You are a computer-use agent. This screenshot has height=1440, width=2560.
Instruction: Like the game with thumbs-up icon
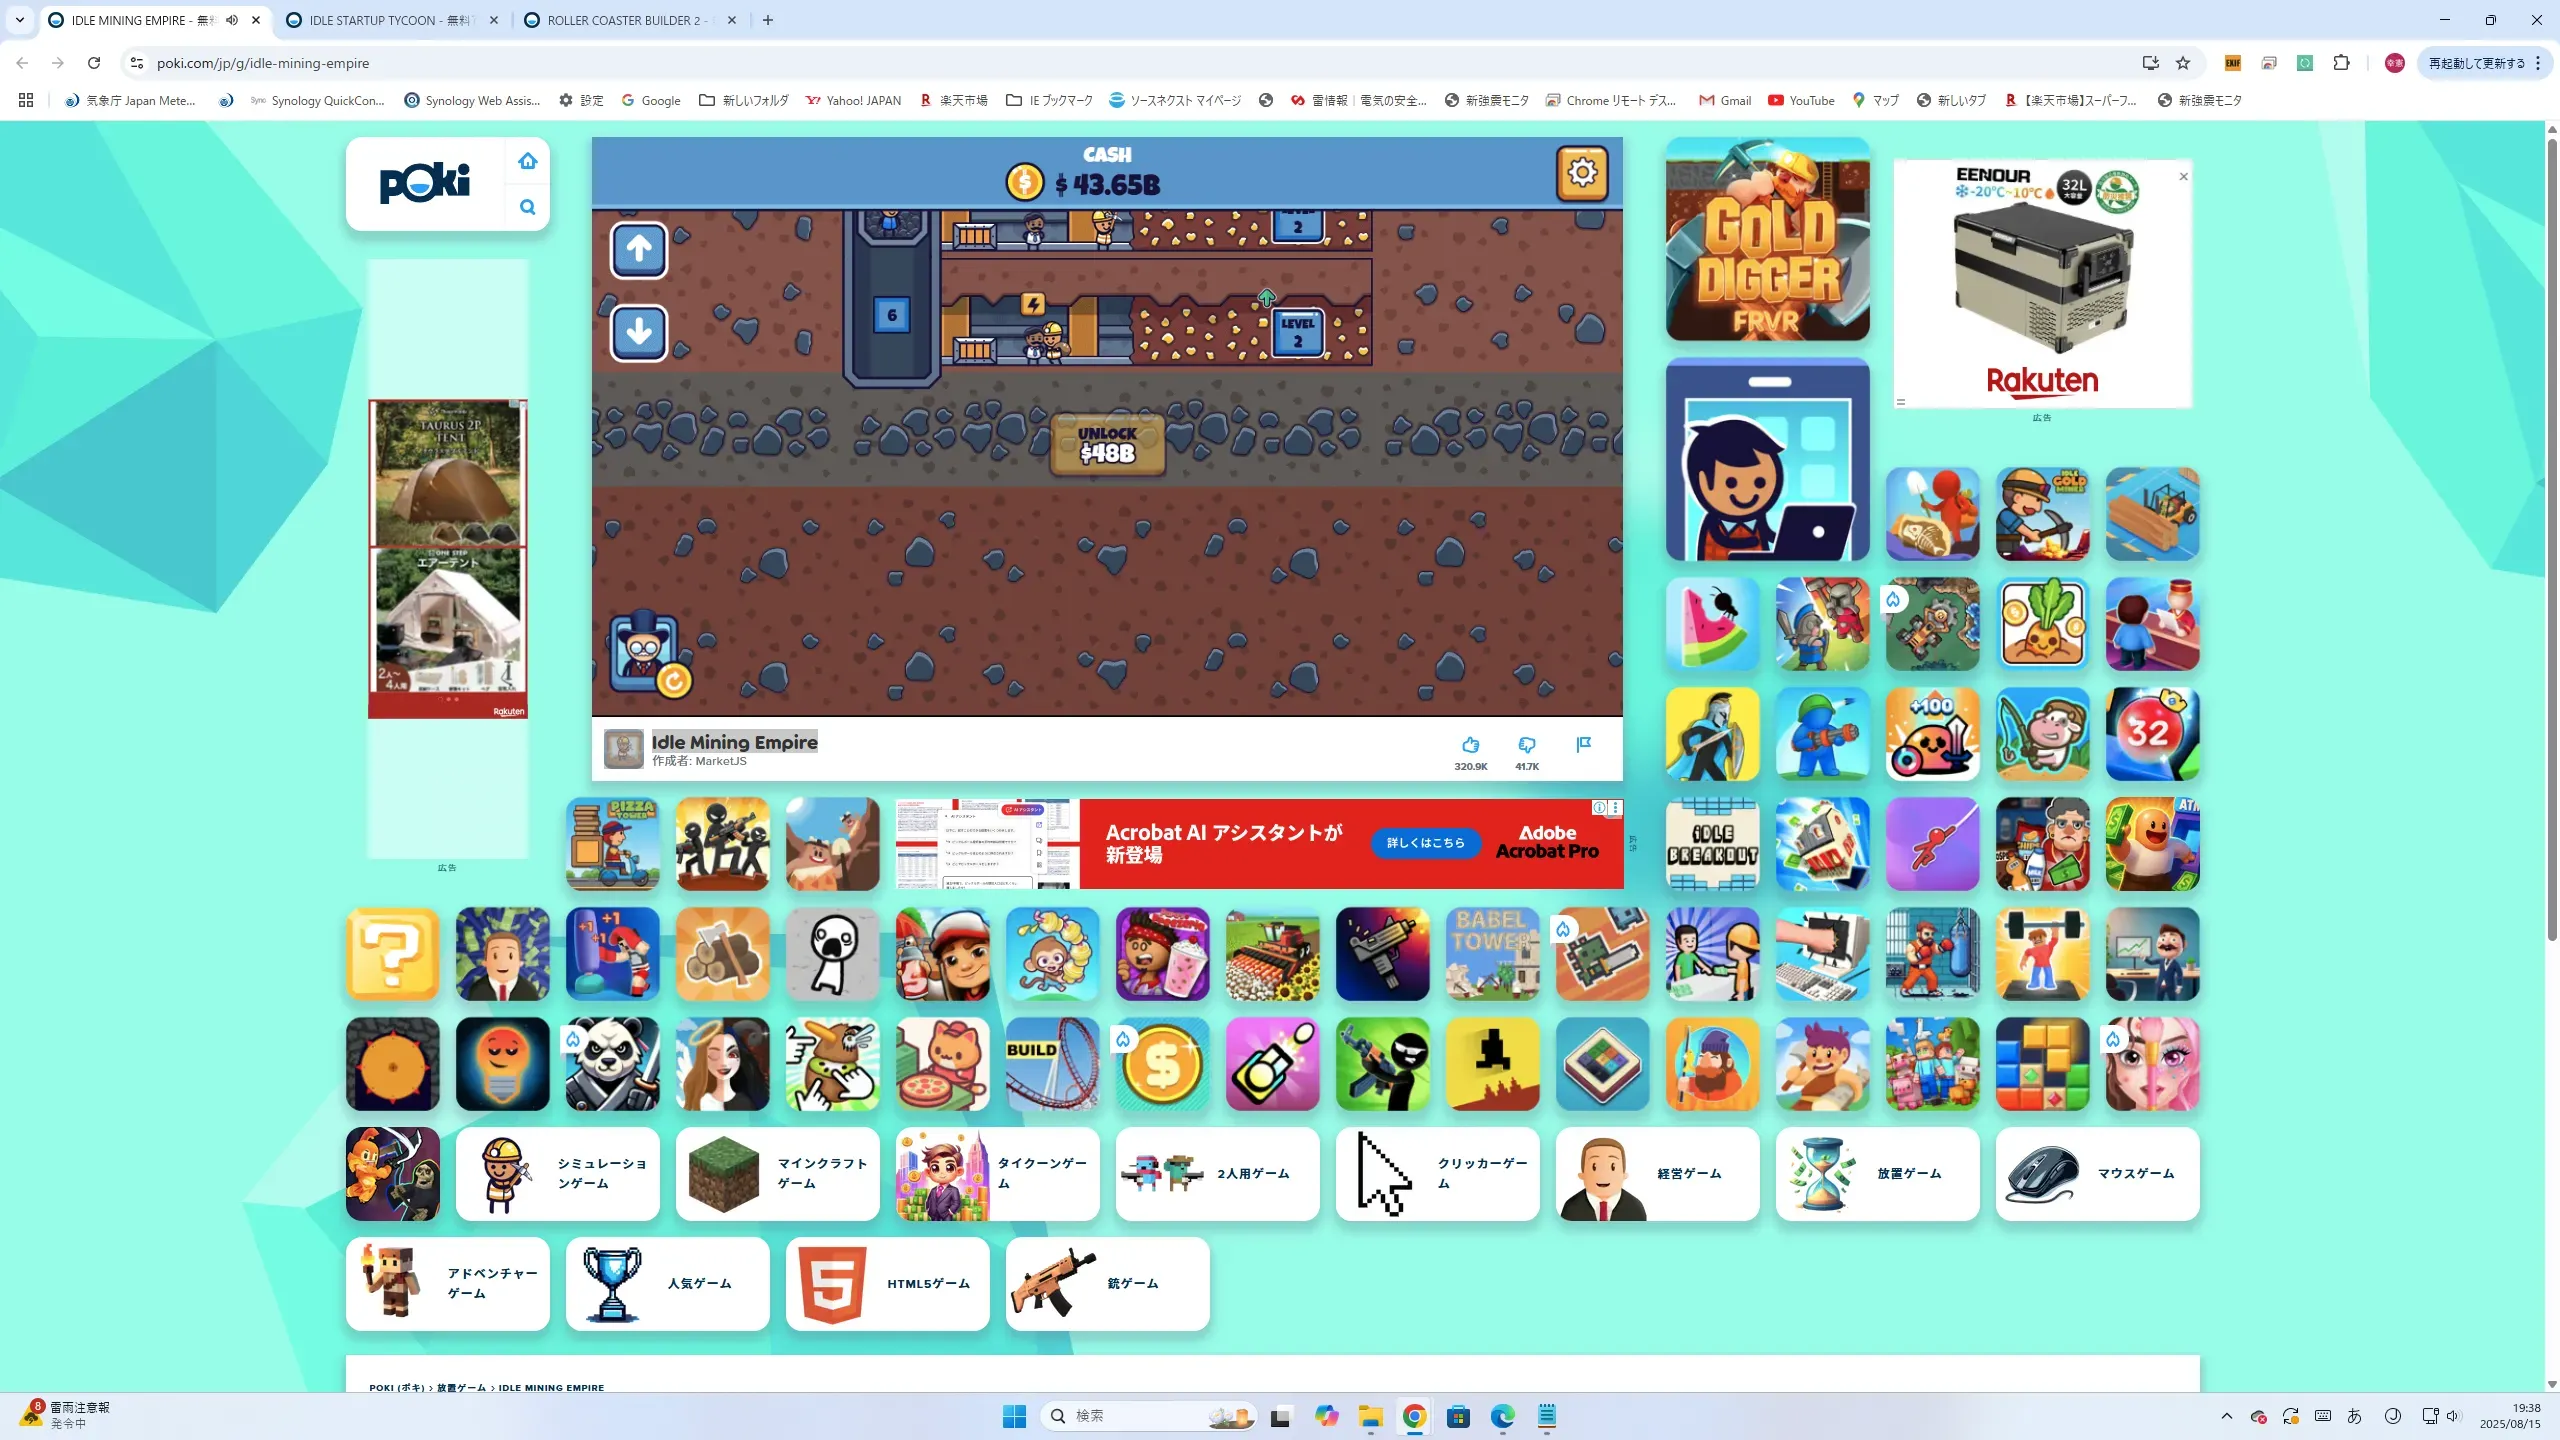point(1470,745)
